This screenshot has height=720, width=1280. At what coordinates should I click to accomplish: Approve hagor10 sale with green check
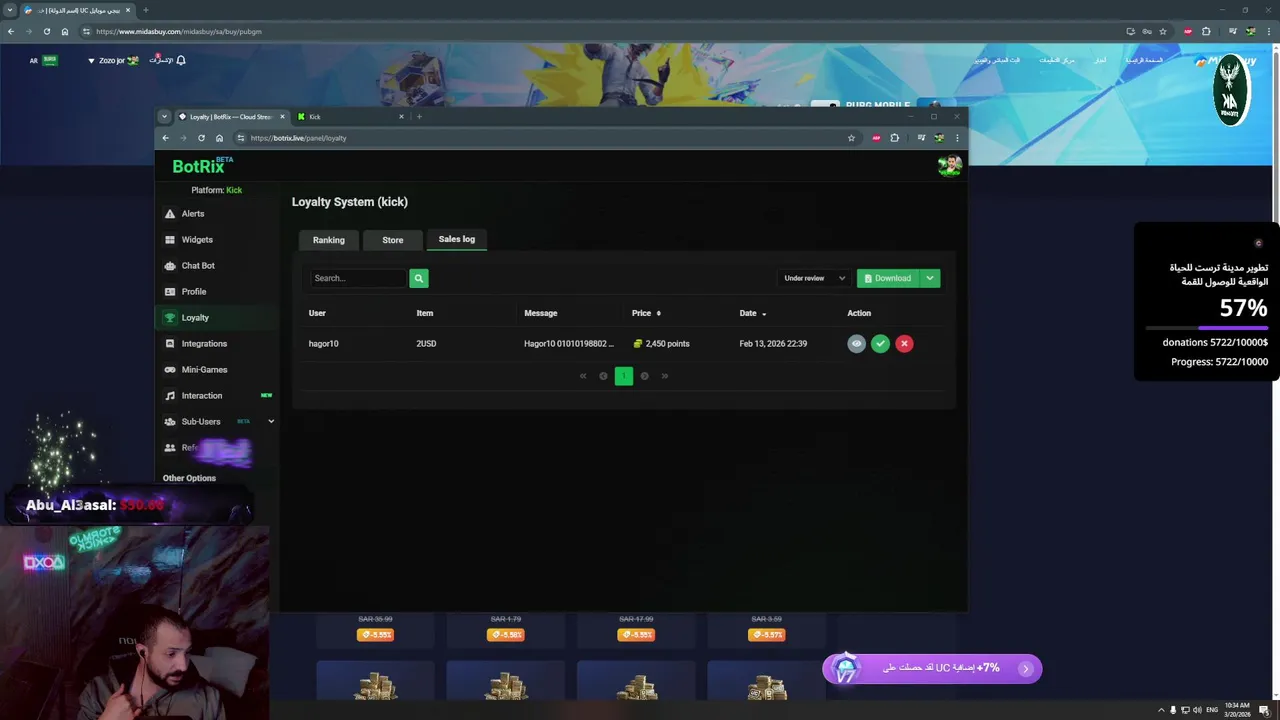[x=880, y=343]
